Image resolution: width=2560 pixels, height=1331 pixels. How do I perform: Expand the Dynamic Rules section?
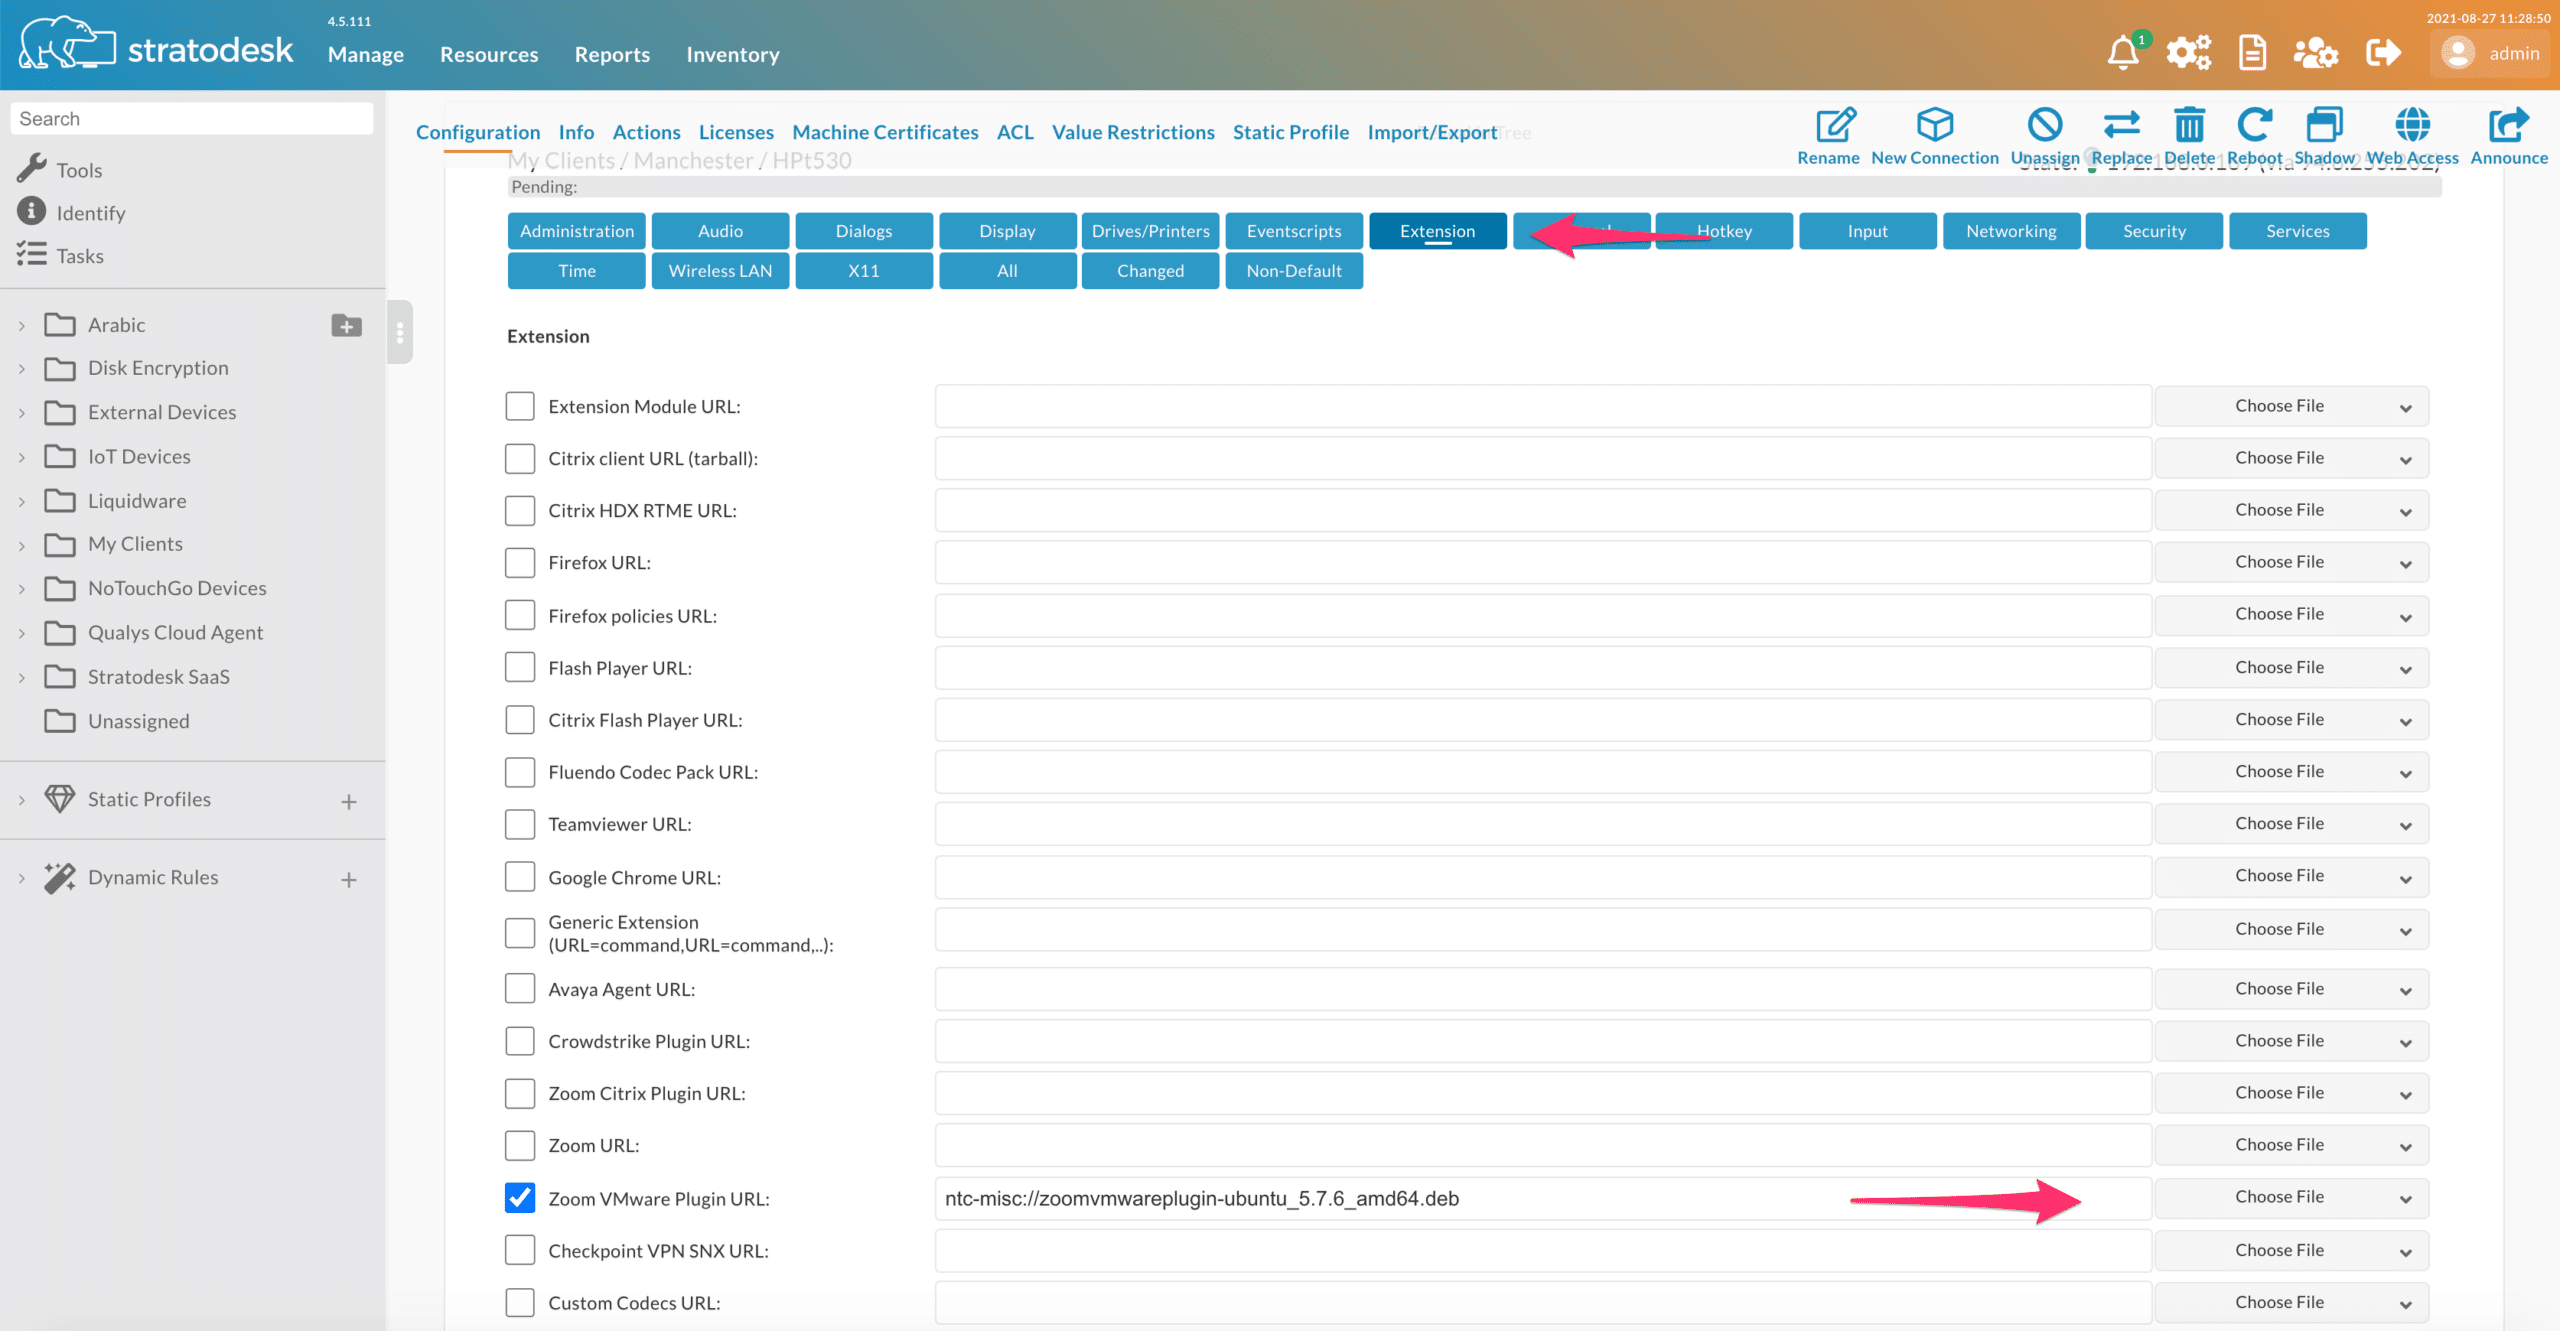pos(22,878)
